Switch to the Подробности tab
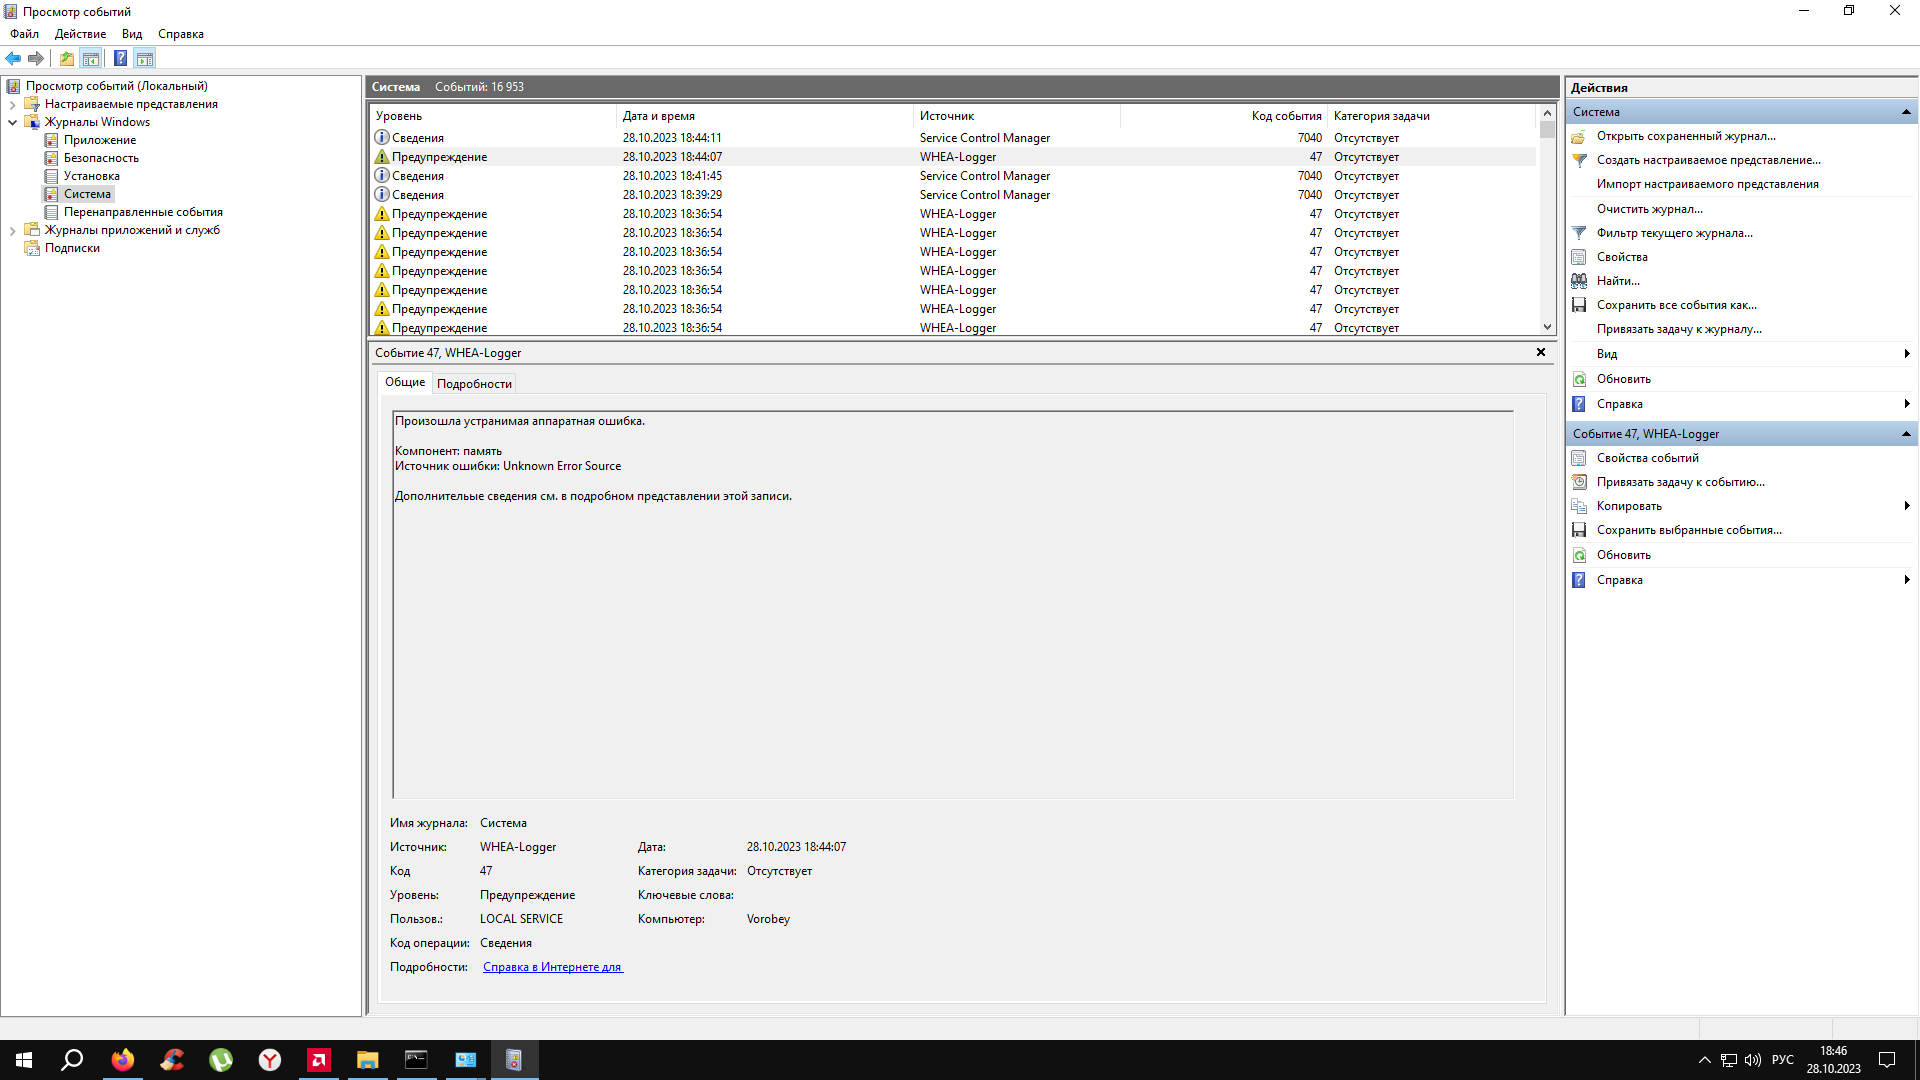The image size is (1920, 1080). (x=474, y=384)
